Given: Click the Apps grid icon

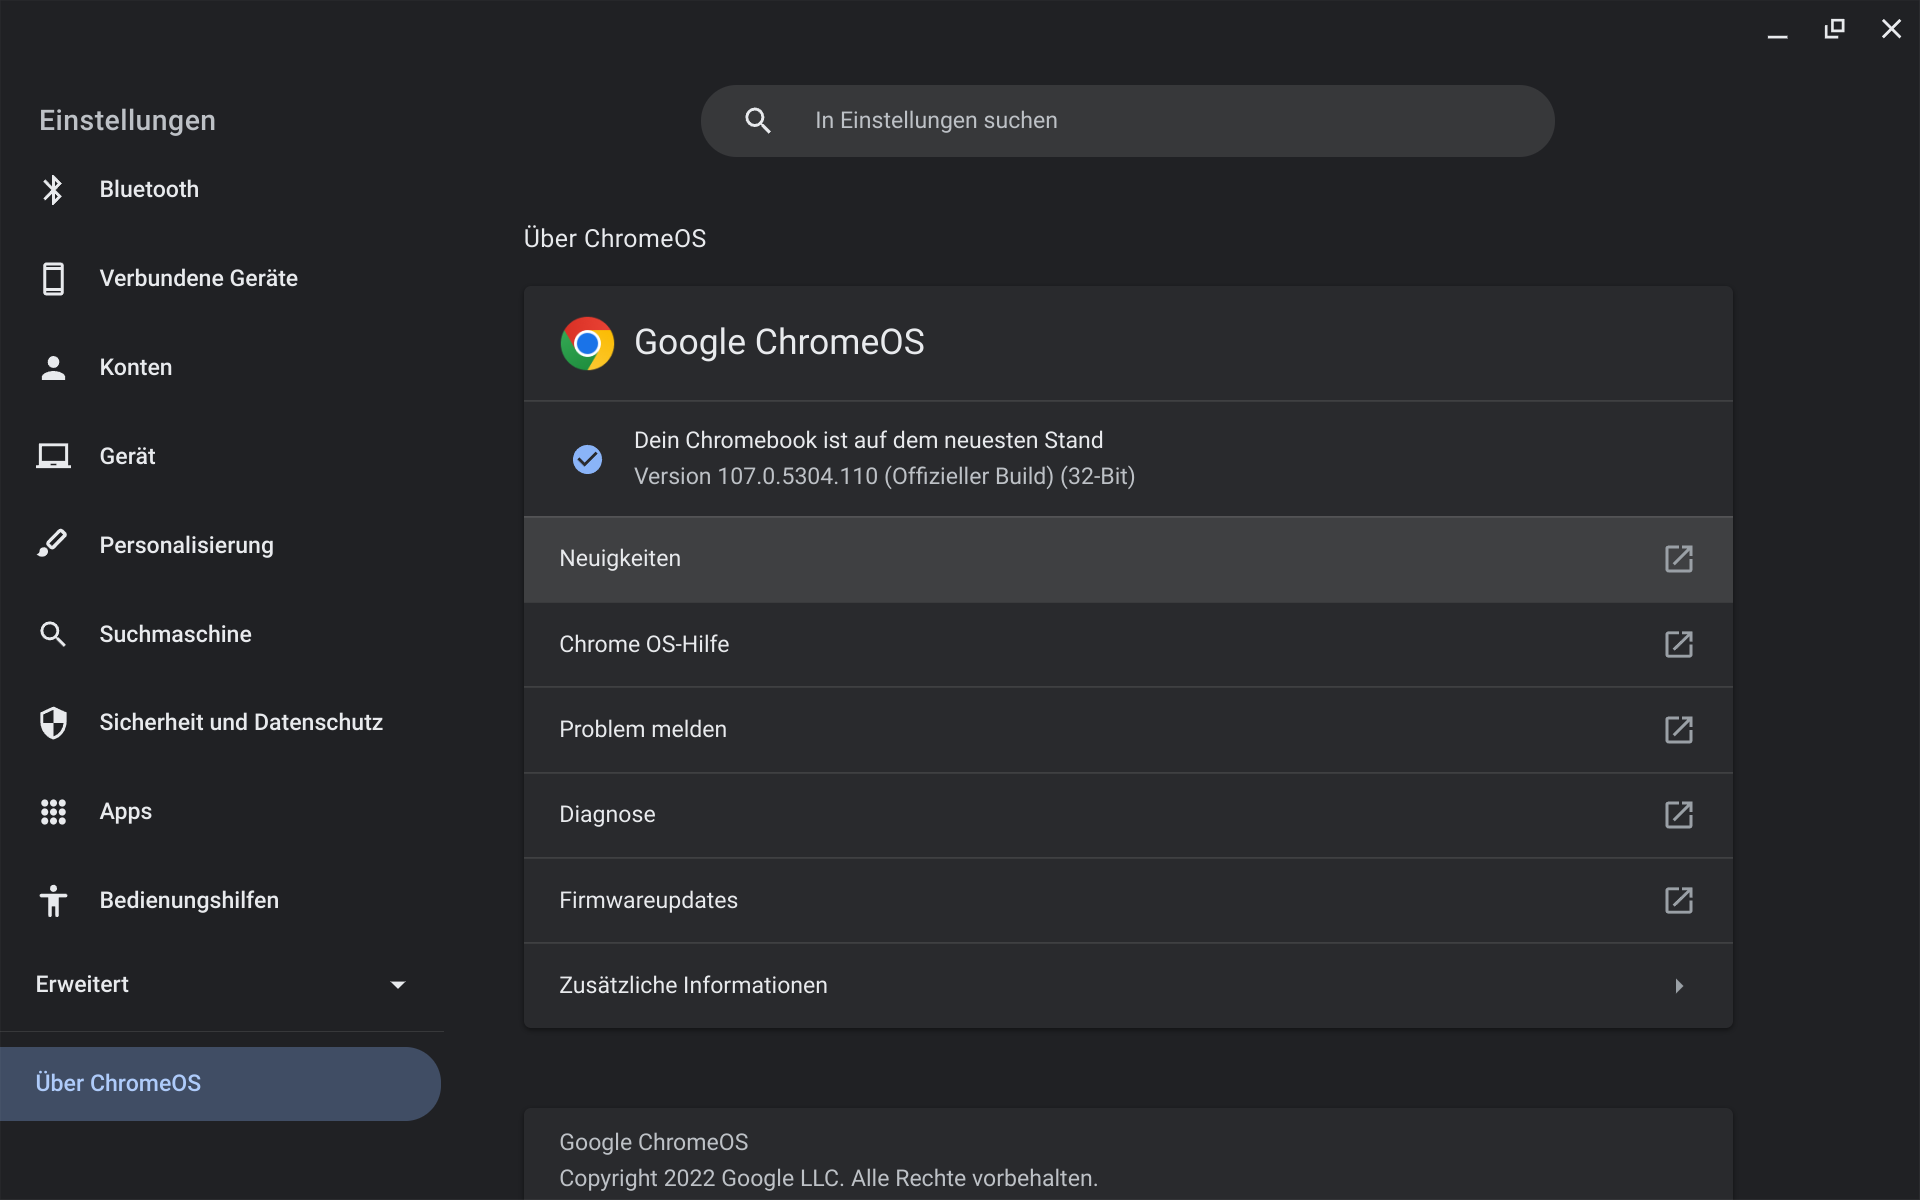Looking at the screenshot, I should 53,811.
